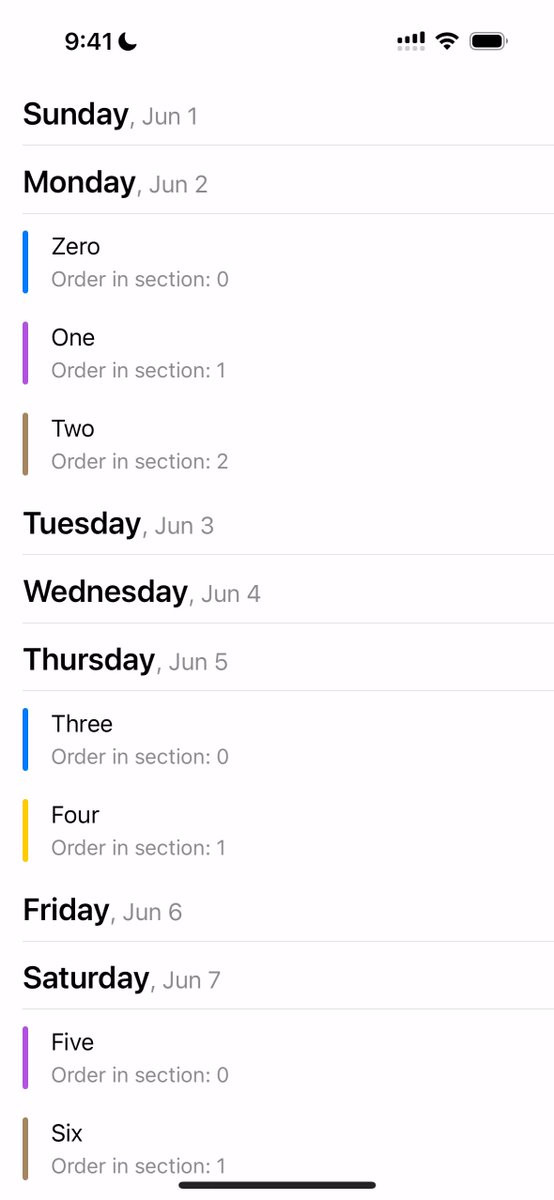Click the blue color bar beside Zero

(x=25, y=262)
